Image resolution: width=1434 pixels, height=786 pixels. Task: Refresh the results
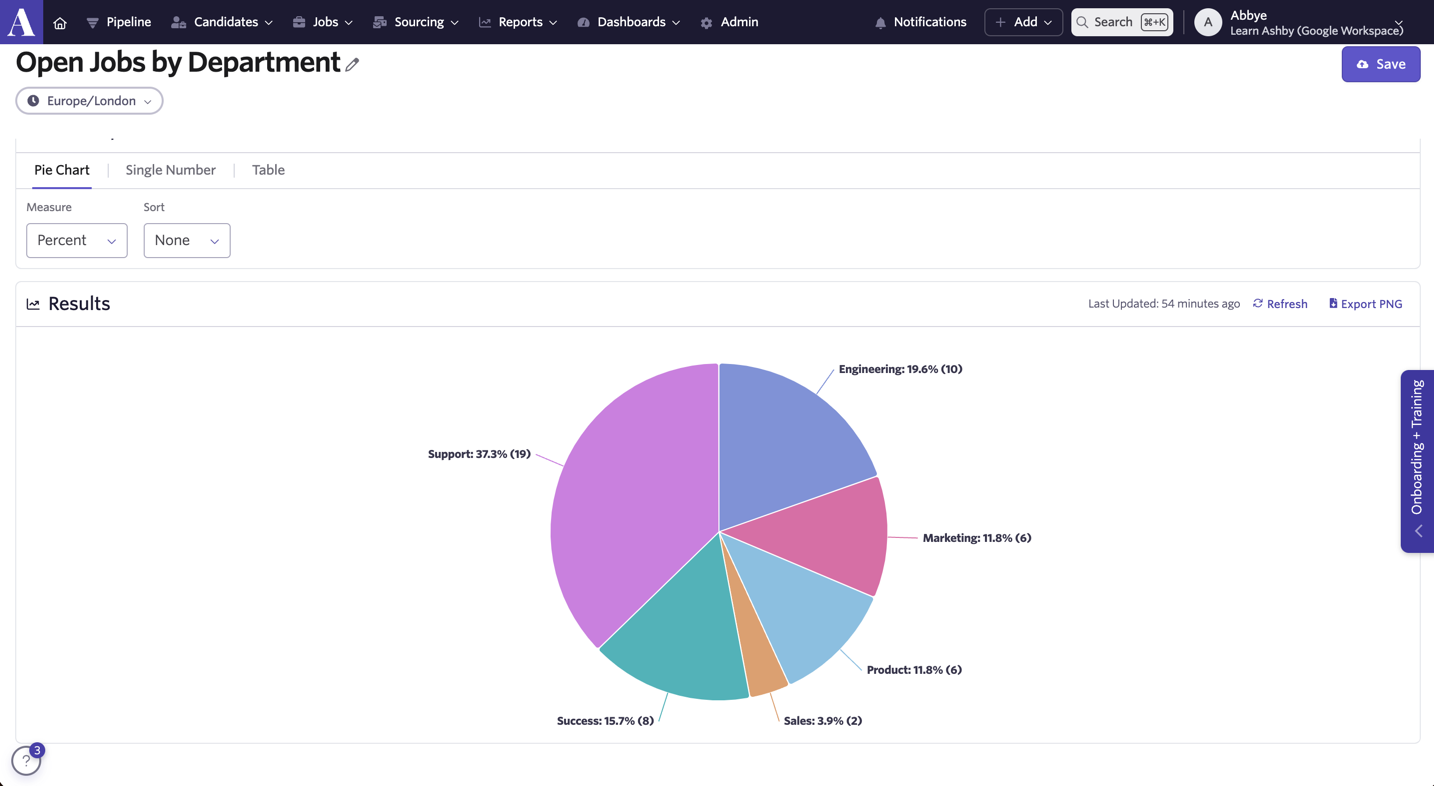1280,304
